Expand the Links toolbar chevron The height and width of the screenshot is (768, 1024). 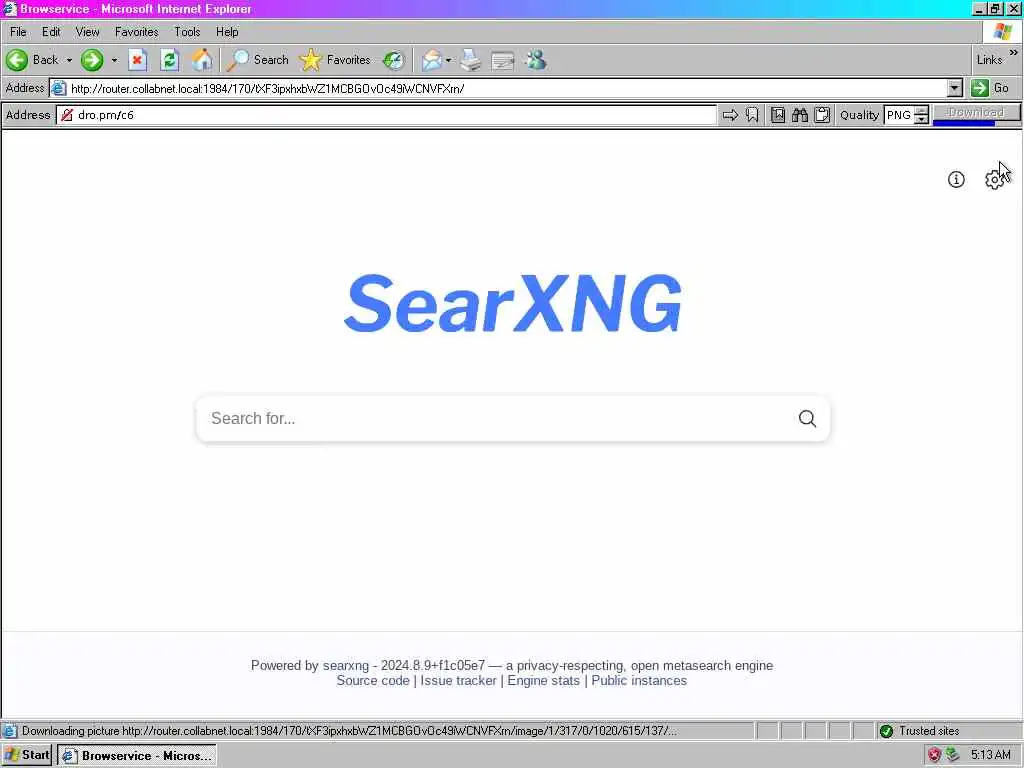tap(1013, 53)
